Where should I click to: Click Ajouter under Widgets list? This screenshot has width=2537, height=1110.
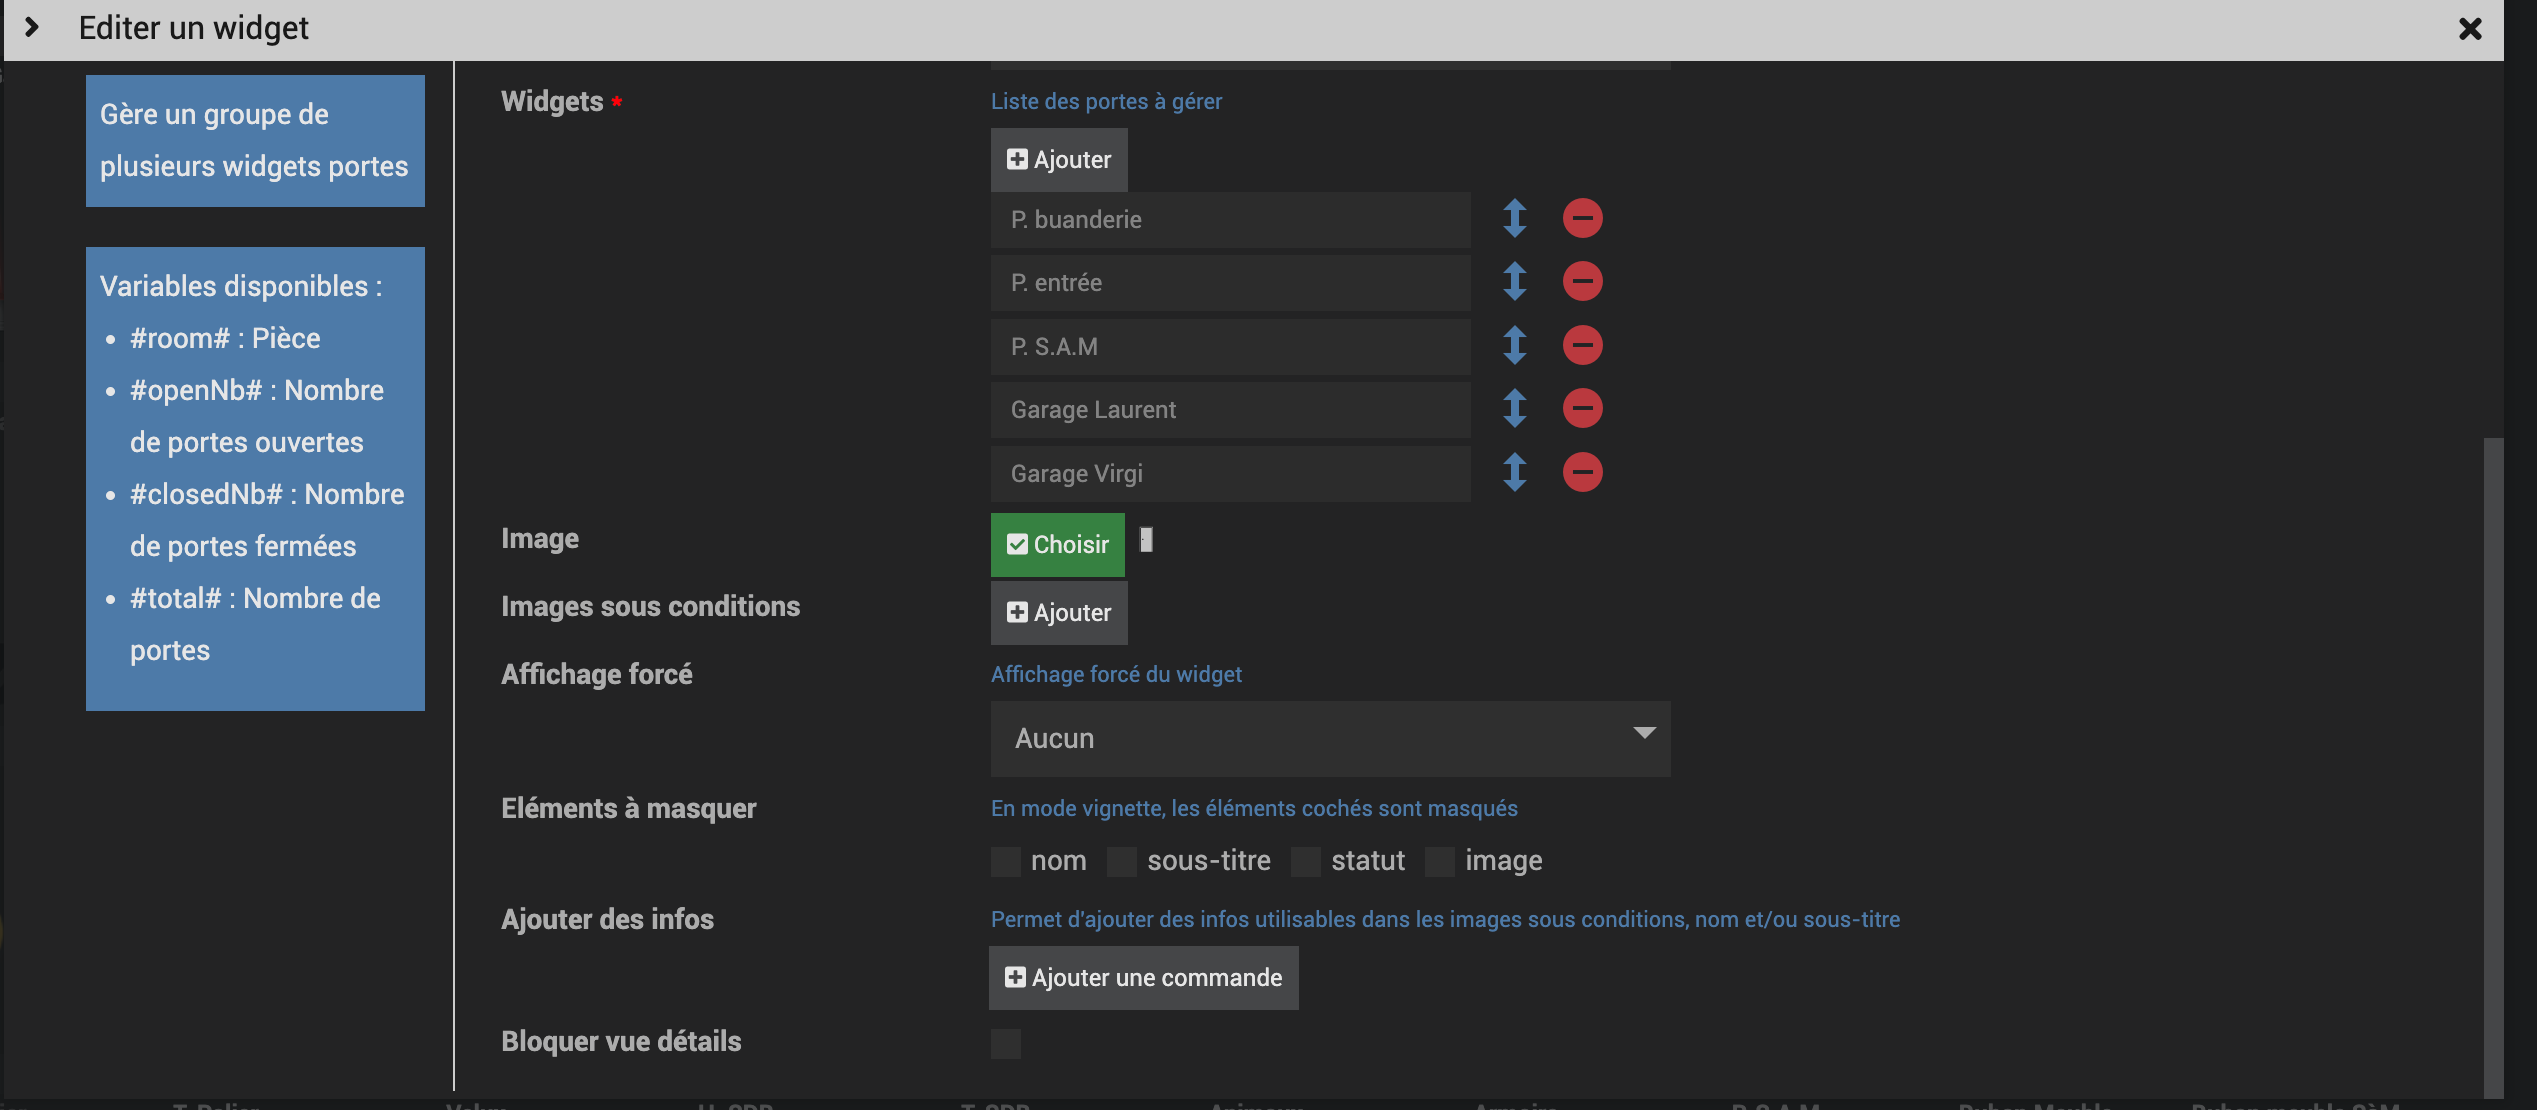coord(1058,160)
